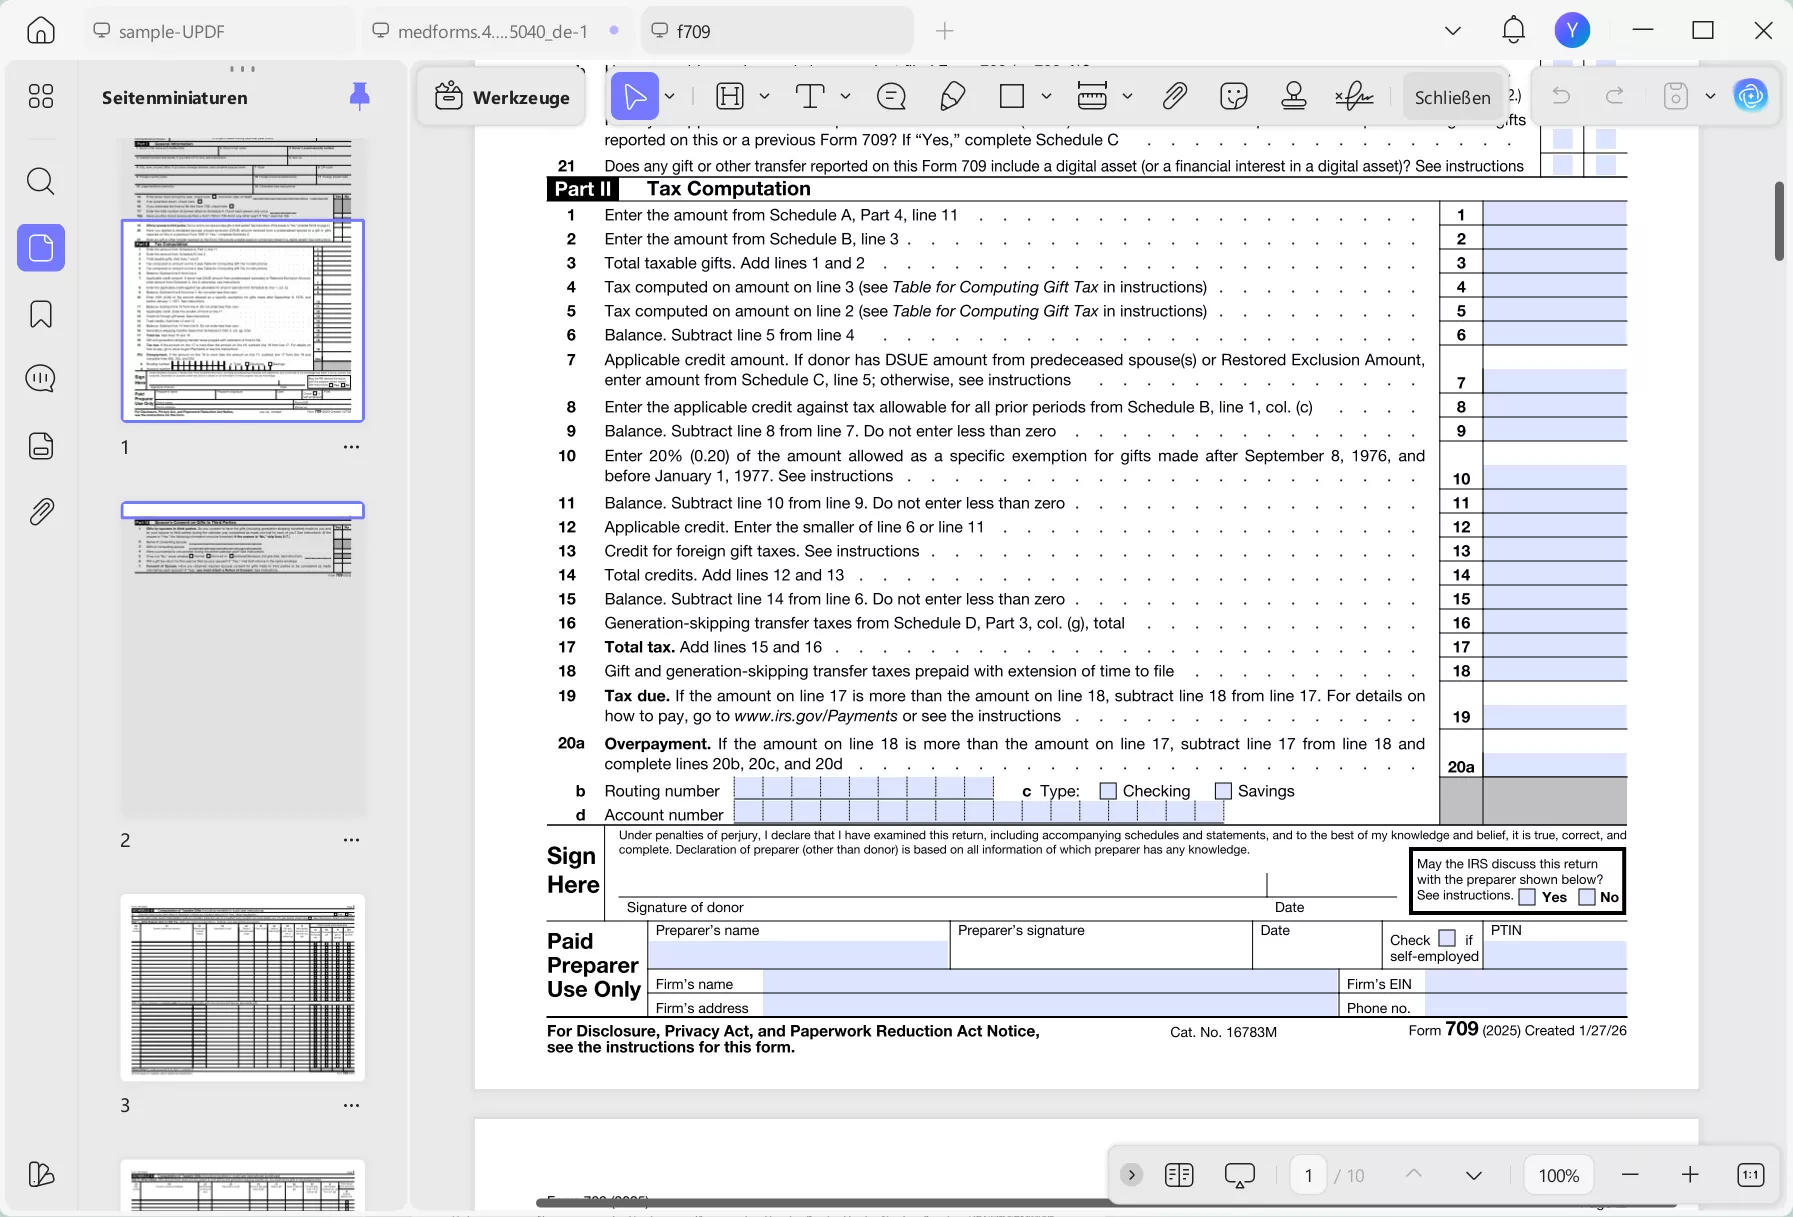Open the tab list chevron in title bar
The image size is (1793, 1217).
pyautogui.click(x=1453, y=31)
